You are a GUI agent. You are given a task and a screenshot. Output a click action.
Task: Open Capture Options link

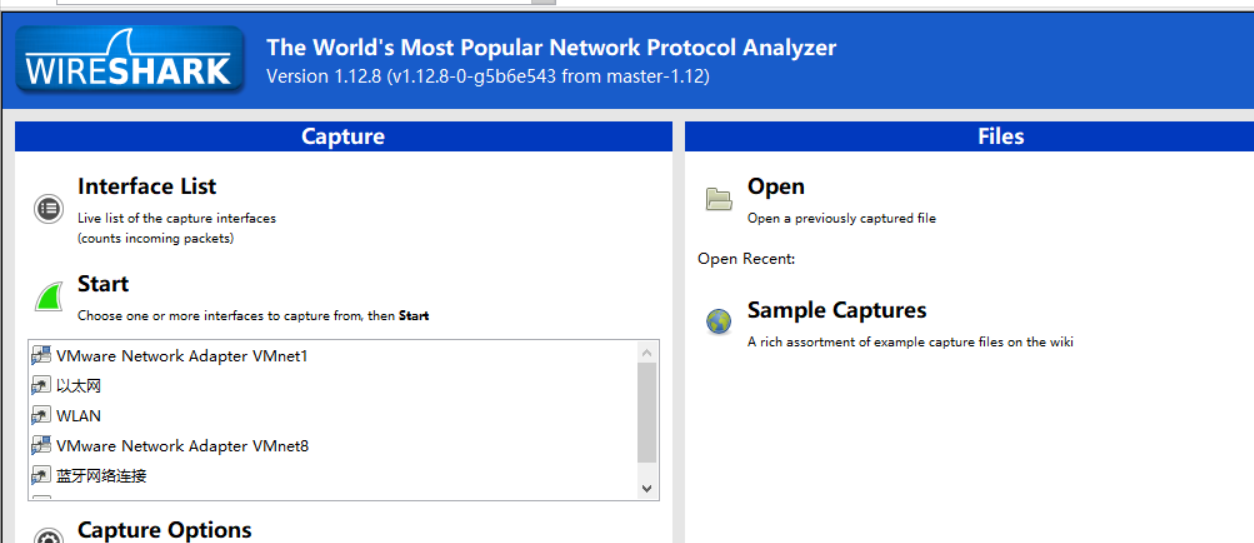[165, 530]
